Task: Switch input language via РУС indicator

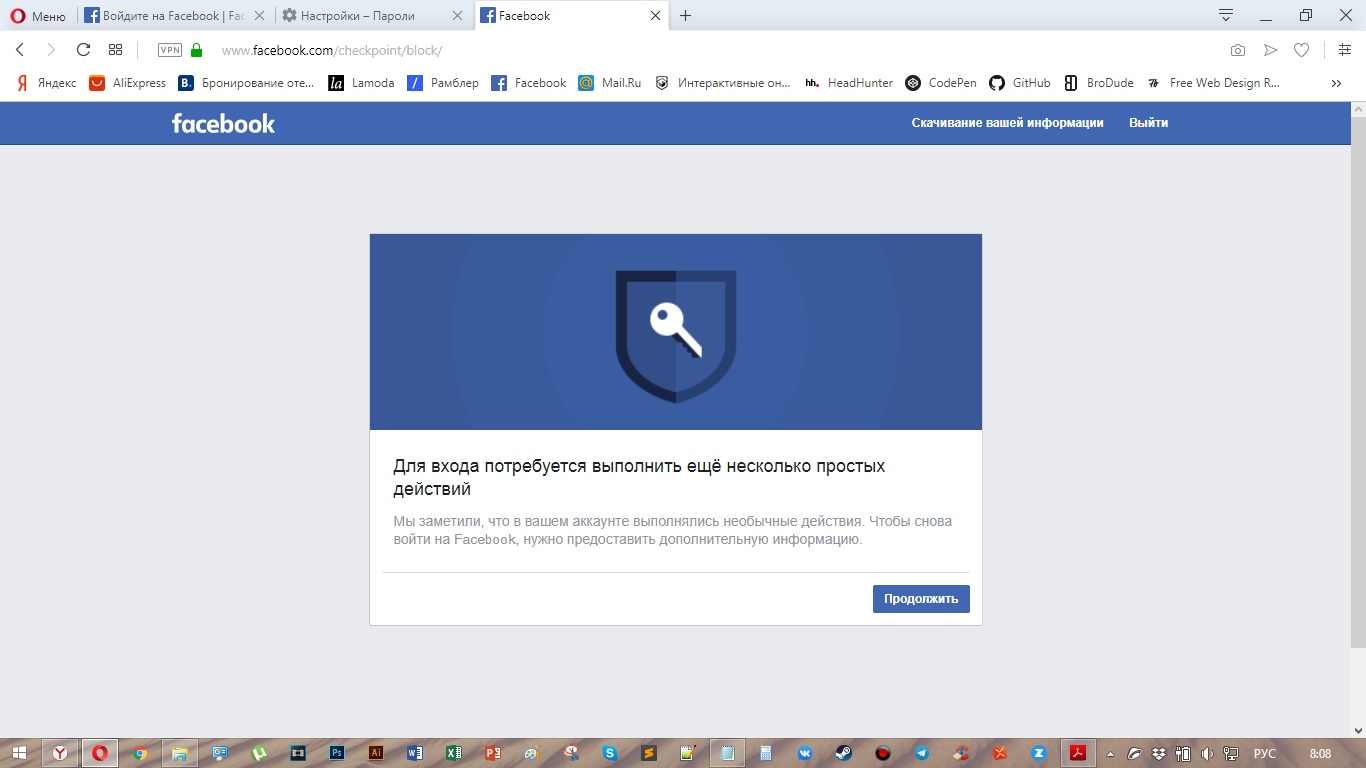Action: tap(1264, 753)
